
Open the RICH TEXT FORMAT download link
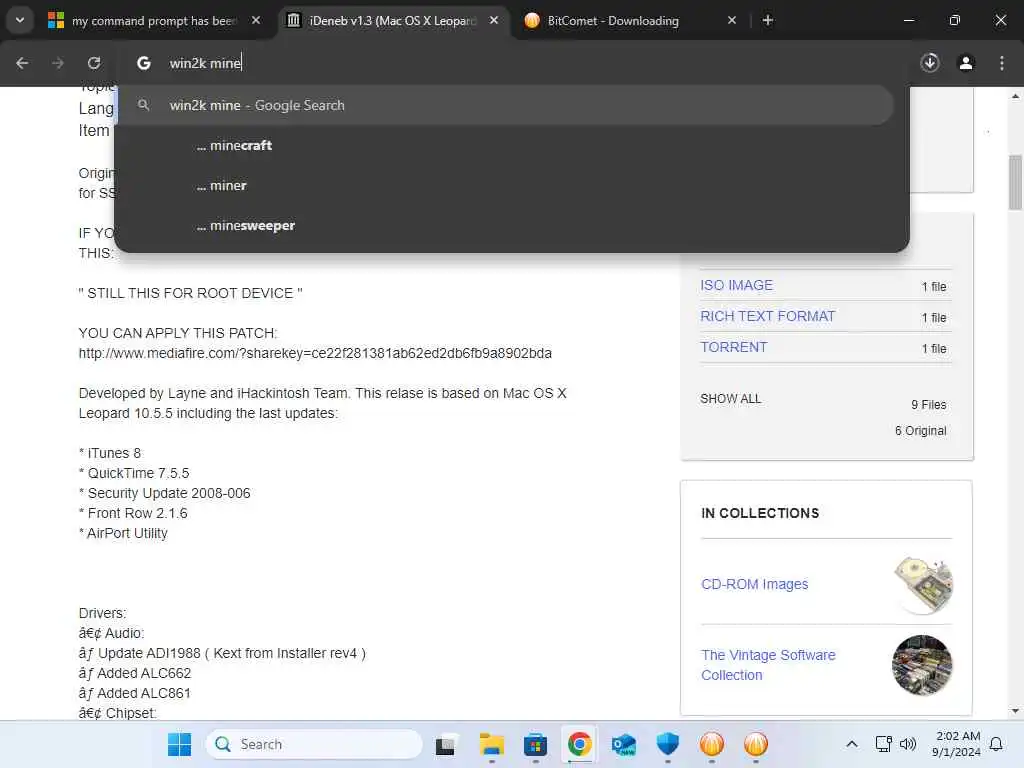tap(767, 316)
